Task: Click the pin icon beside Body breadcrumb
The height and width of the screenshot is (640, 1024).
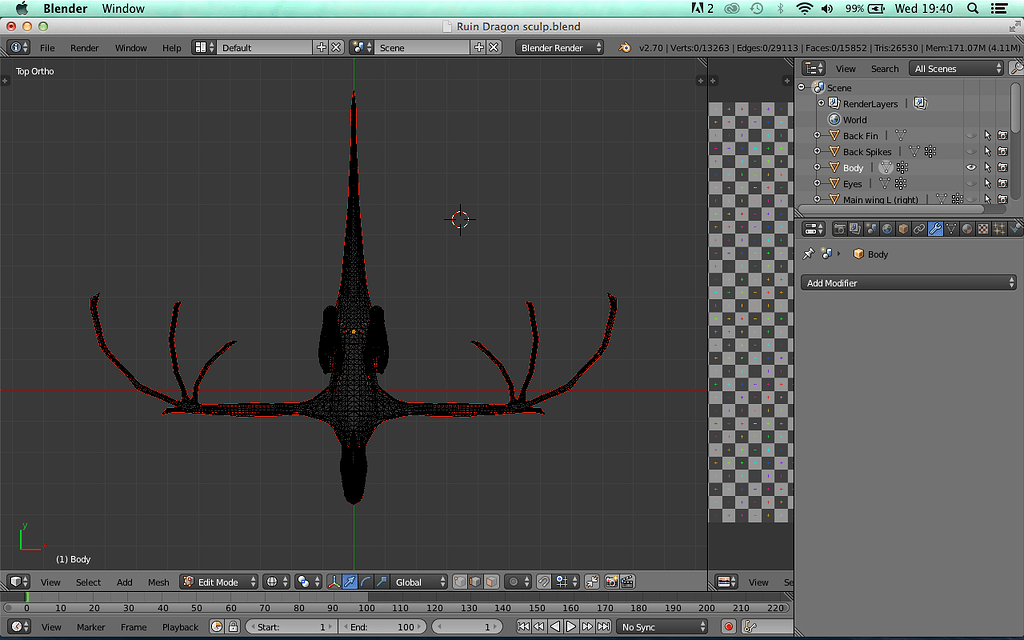Action: [808, 254]
